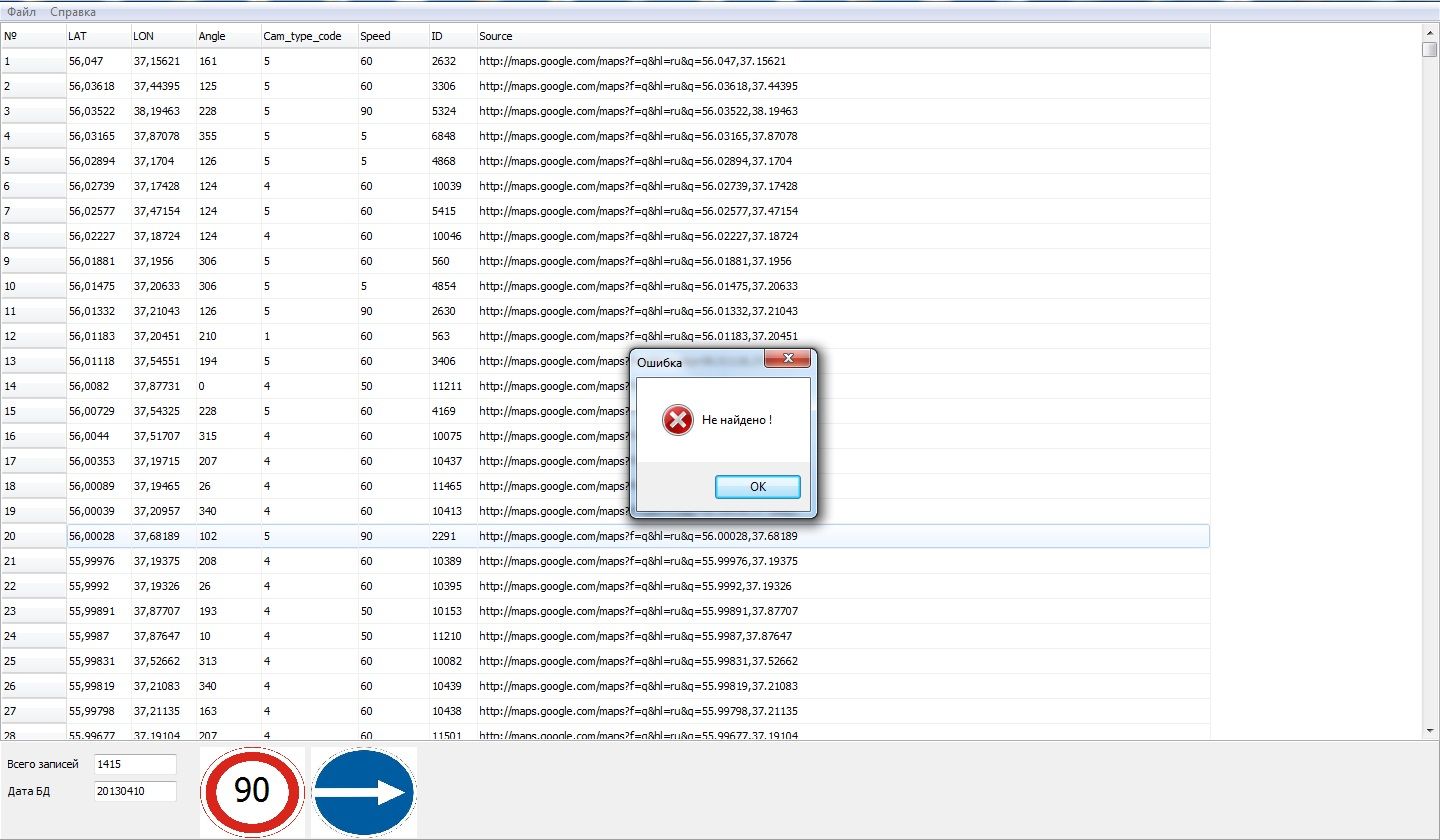
Task: Click ID cell 10046
Action: coord(452,236)
